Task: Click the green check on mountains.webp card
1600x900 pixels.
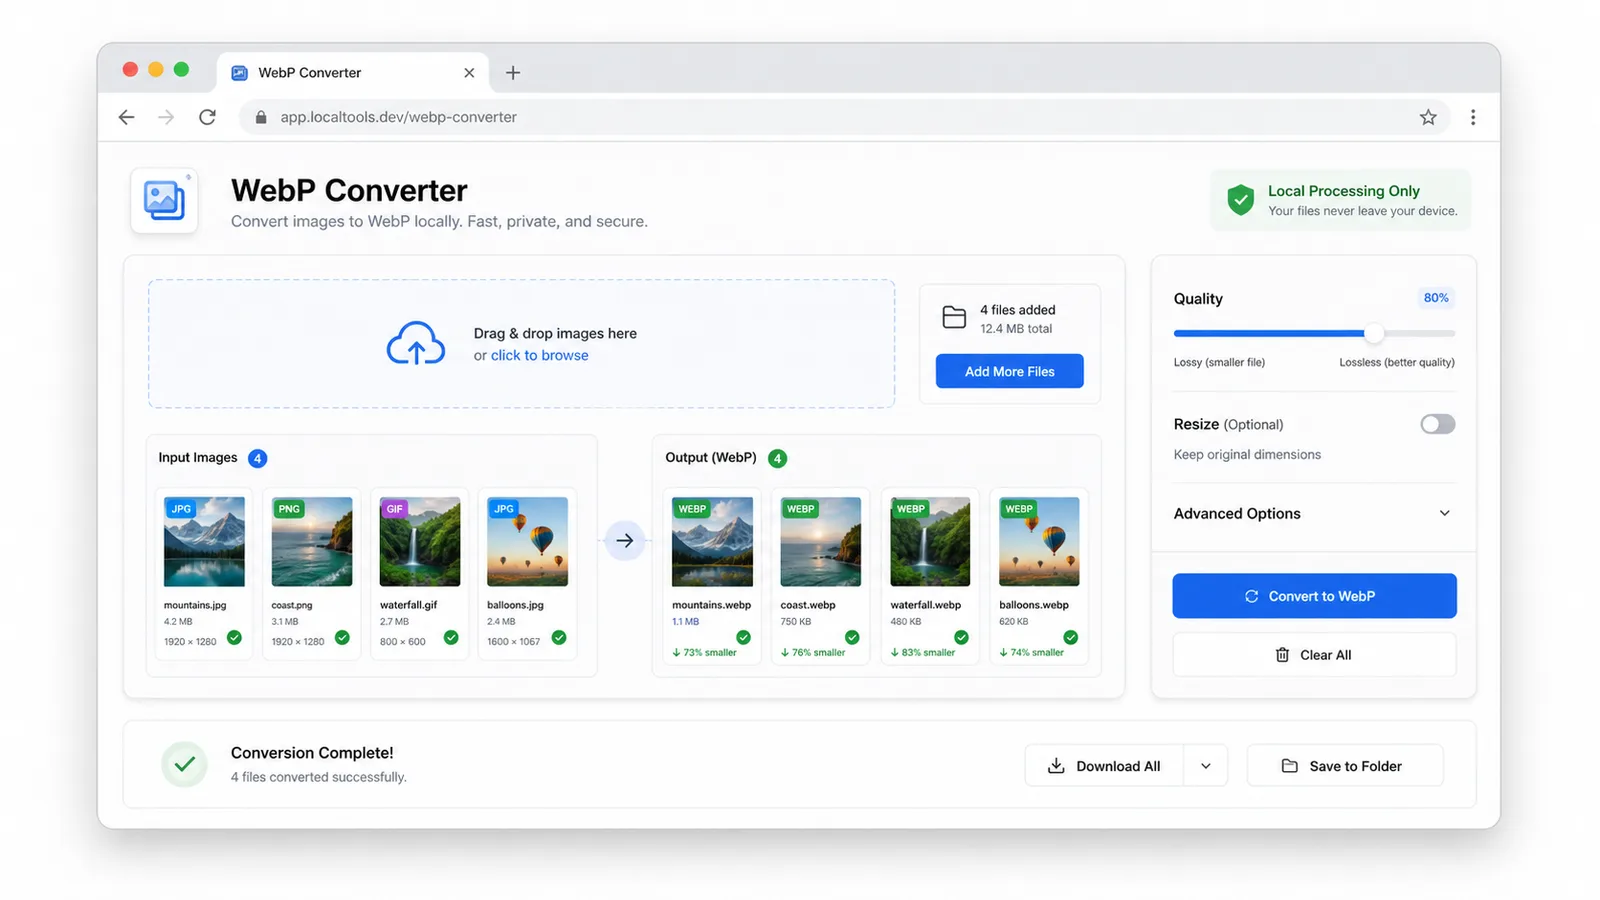Action: (x=743, y=637)
